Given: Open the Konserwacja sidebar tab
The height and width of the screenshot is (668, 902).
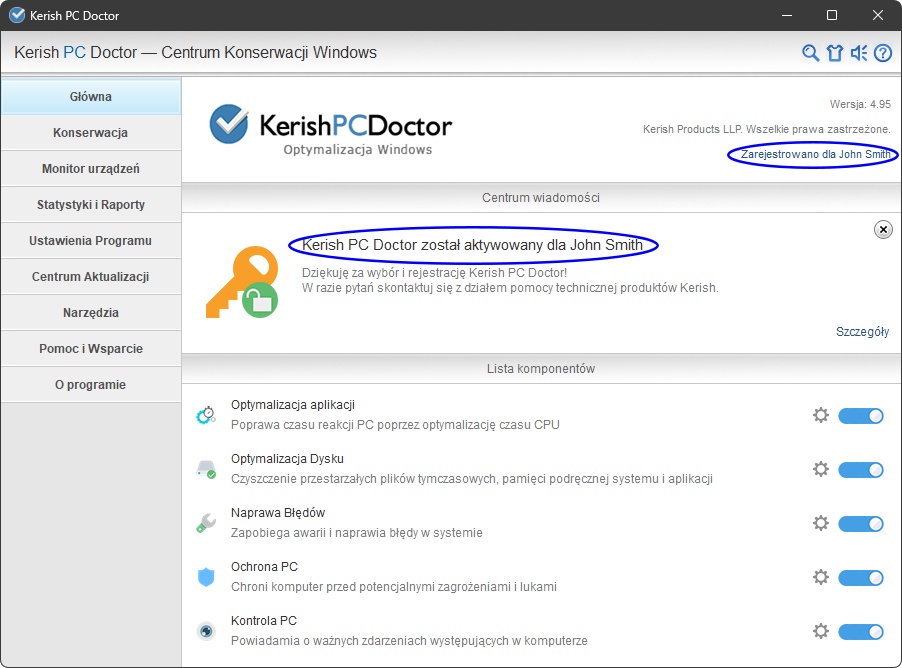Looking at the screenshot, I should click(90, 133).
